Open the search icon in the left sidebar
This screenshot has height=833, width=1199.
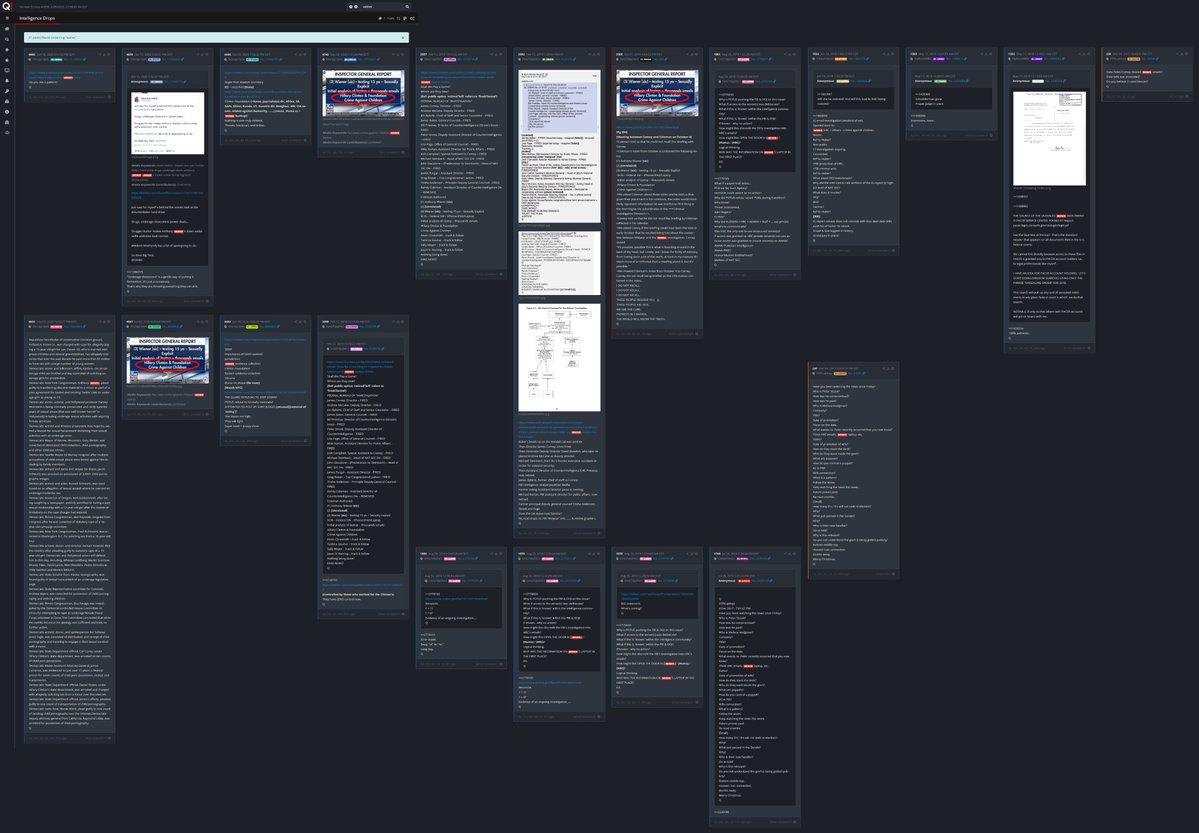click(7, 40)
